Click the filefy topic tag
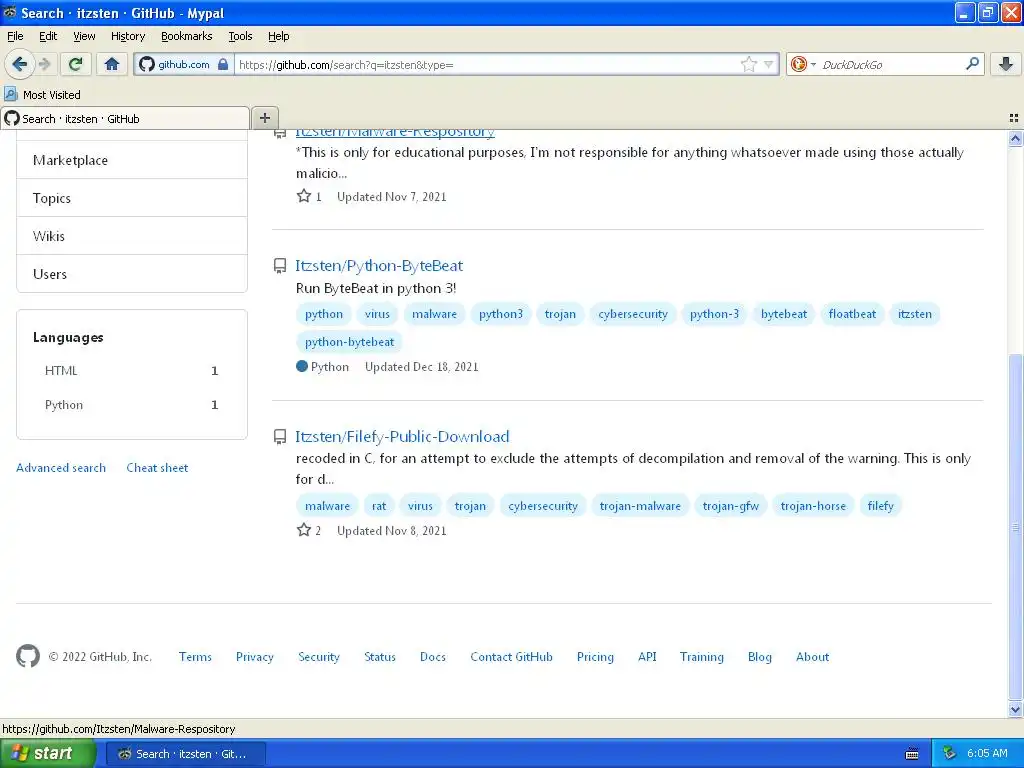The image size is (1024, 768). (x=880, y=506)
